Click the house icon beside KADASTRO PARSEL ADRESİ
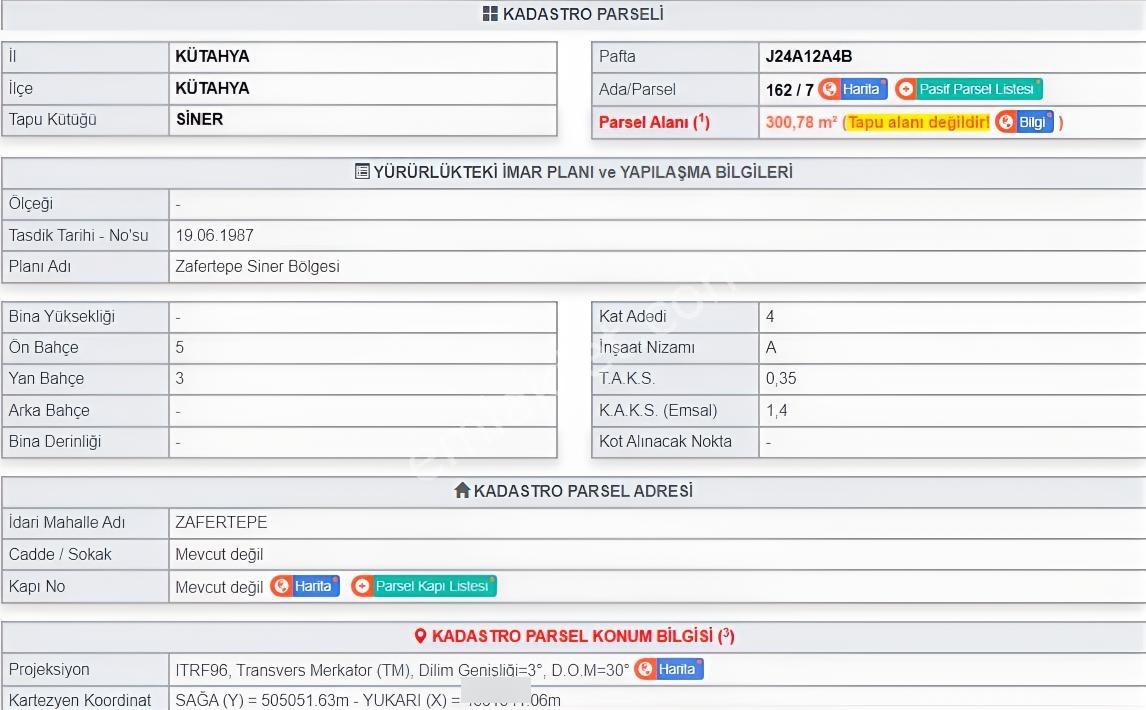This screenshot has height=710, width=1146. 462,491
